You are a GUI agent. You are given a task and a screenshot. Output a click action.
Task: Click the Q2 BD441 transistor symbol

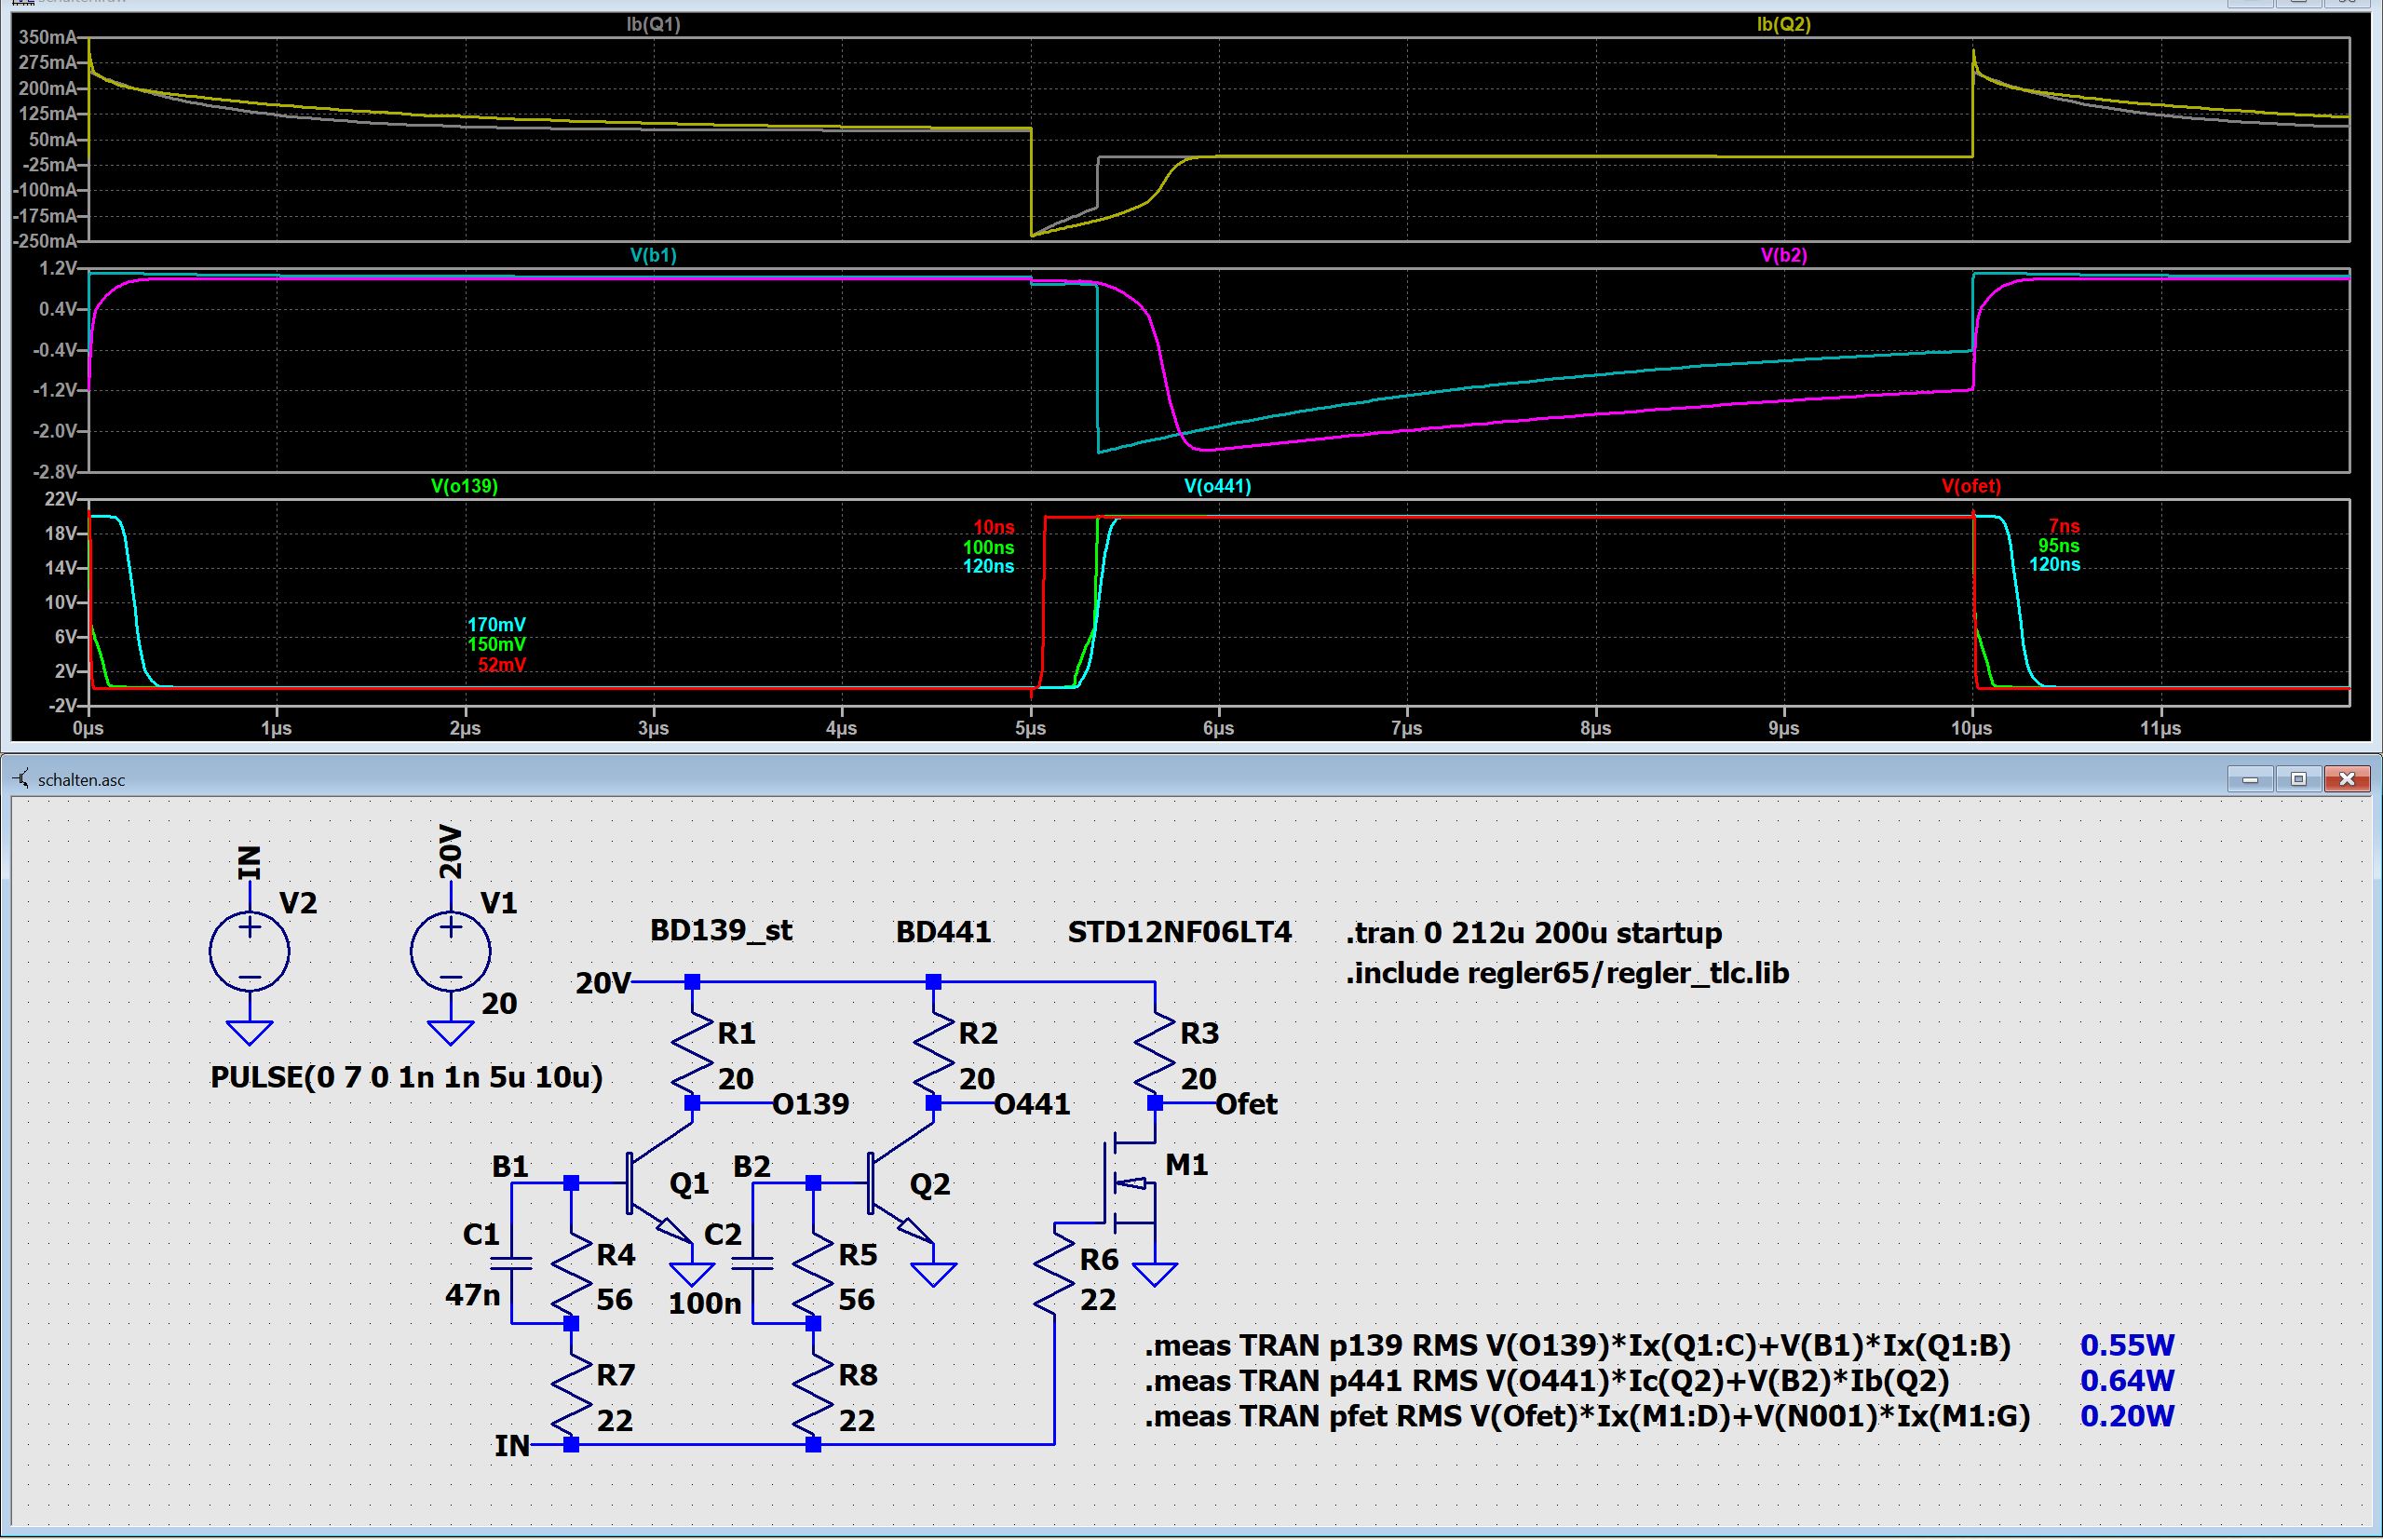tap(892, 1185)
